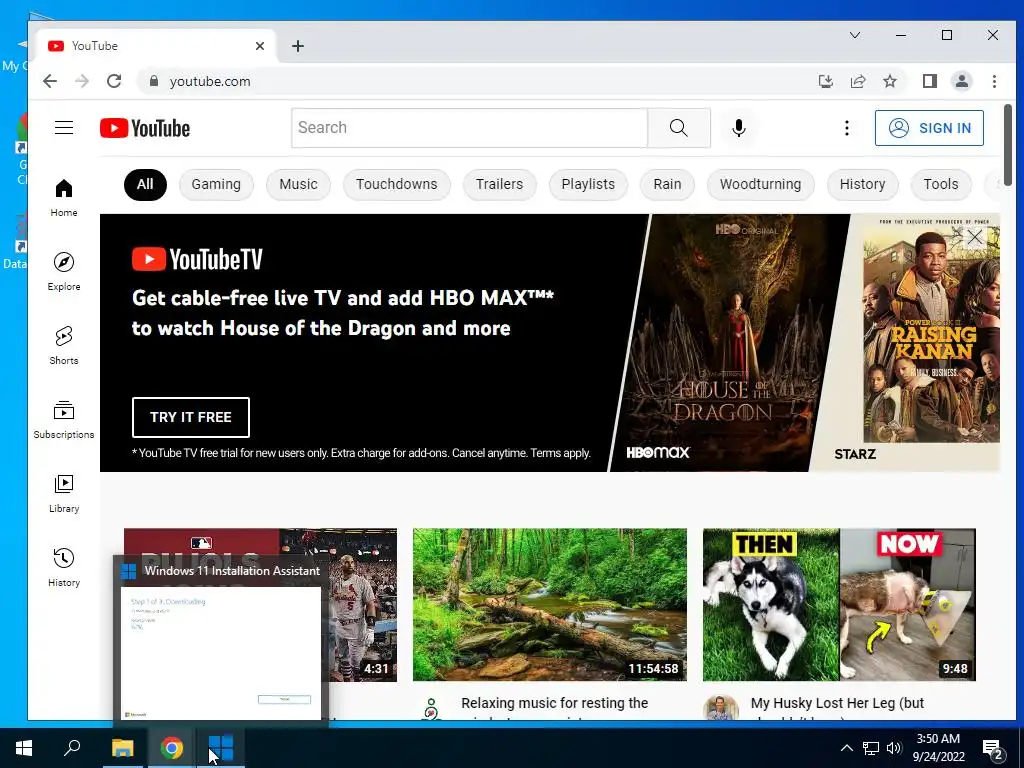Open Explore in the sidebar

64,272
